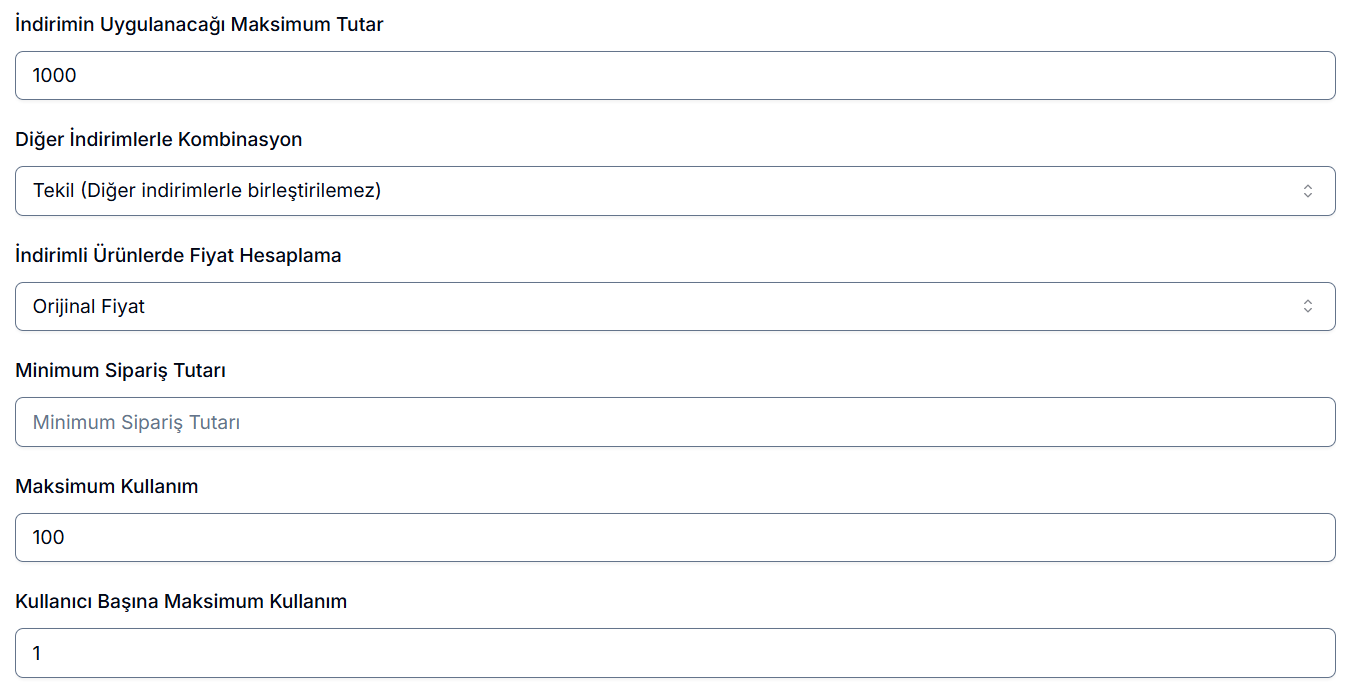
Task: Expand the İndirimli Ürünlerde Fiyat Hesaplama dropdown
Action: tap(675, 307)
